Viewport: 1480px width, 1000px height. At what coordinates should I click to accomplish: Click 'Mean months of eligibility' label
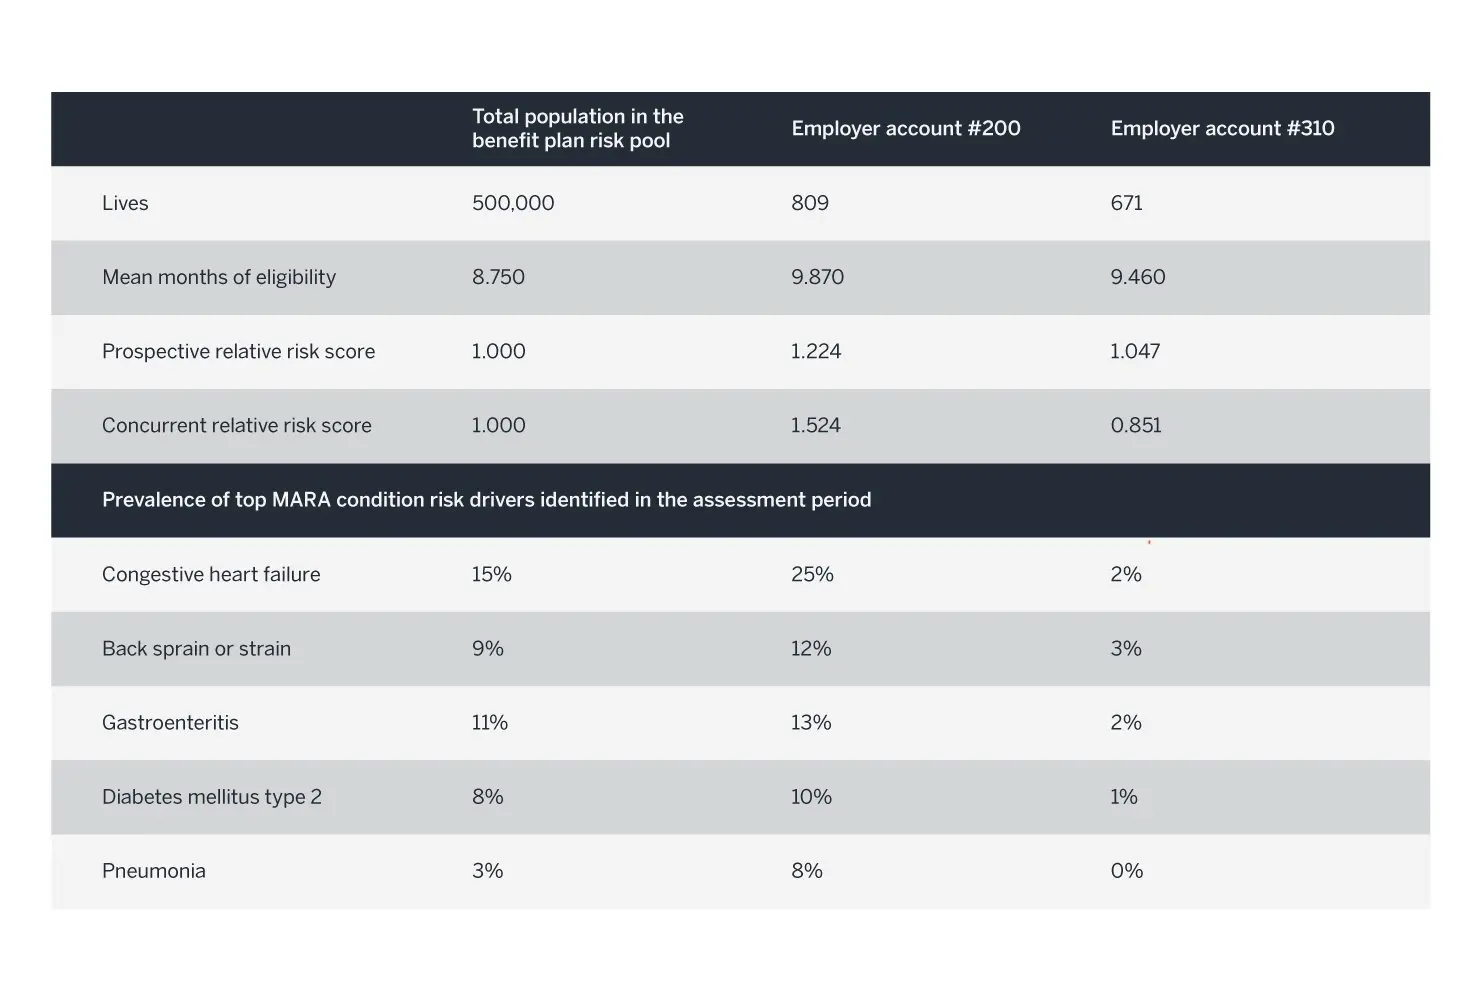[219, 277]
